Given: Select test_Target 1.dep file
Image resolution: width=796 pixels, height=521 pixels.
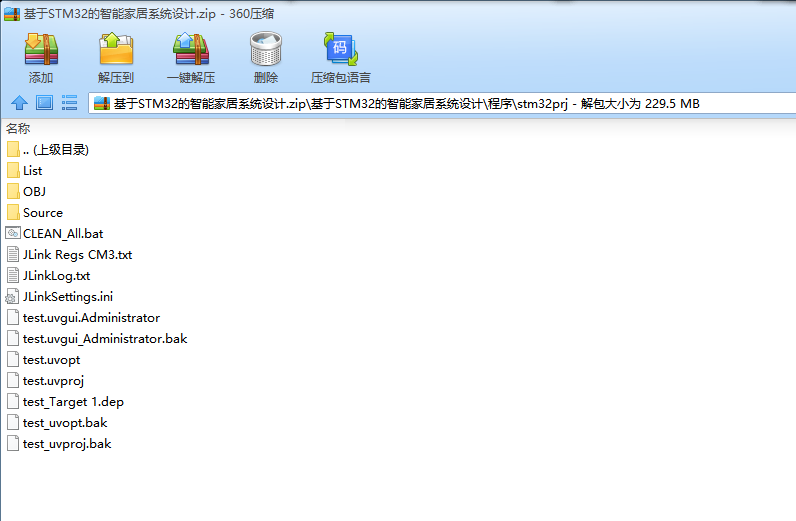Looking at the screenshot, I should coord(65,402).
